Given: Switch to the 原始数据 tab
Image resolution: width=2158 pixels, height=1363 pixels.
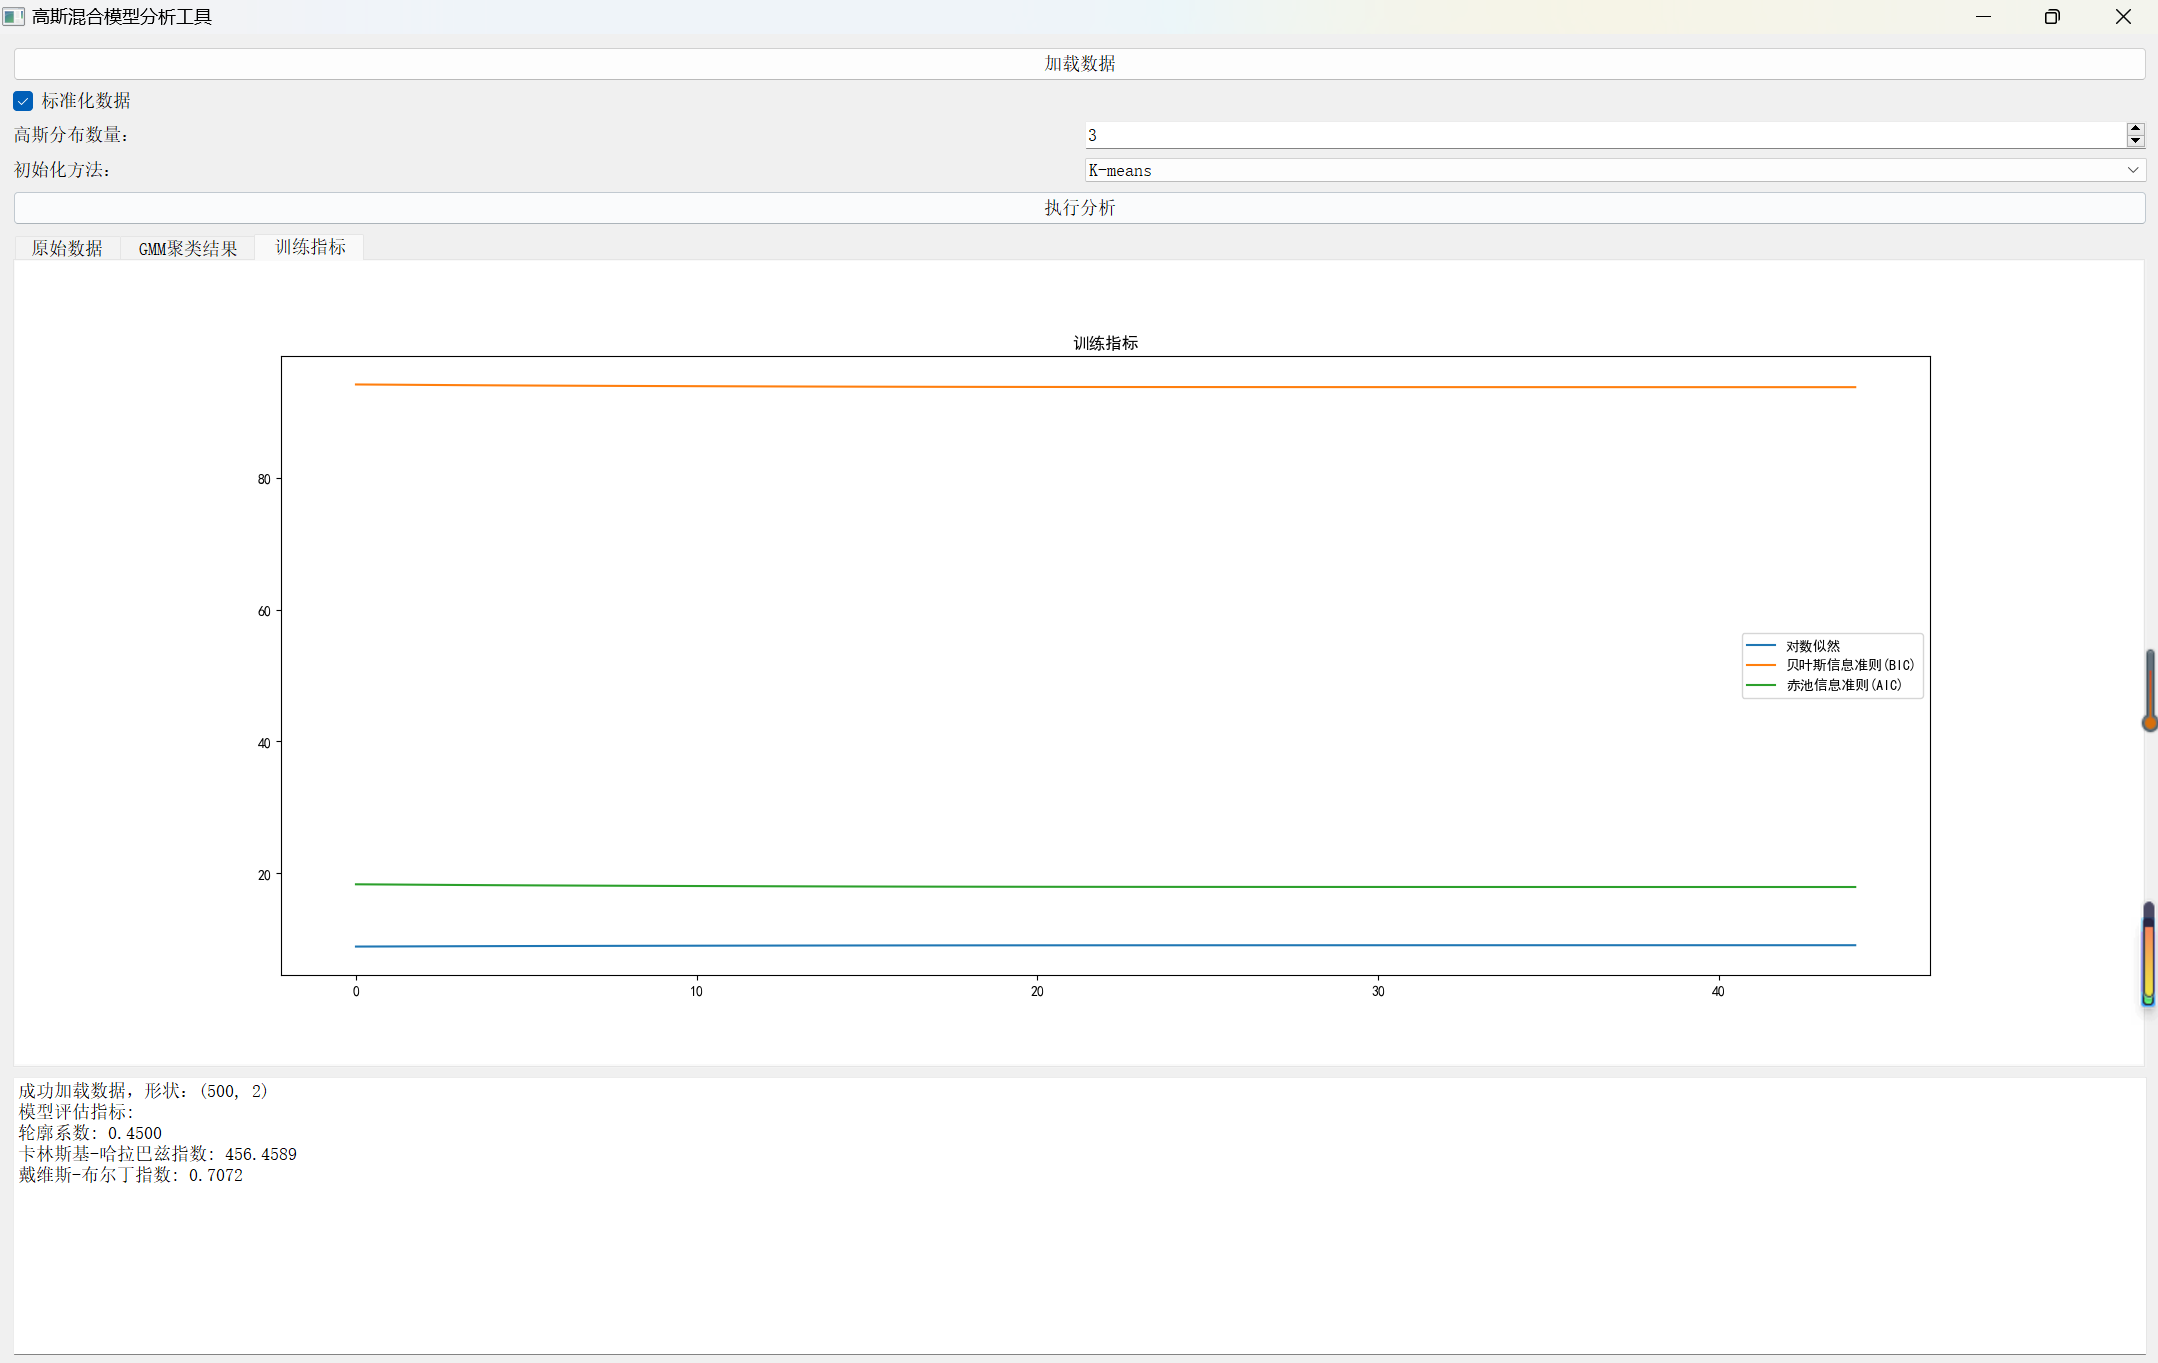Looking at the screenshot, I should point(67,248).
